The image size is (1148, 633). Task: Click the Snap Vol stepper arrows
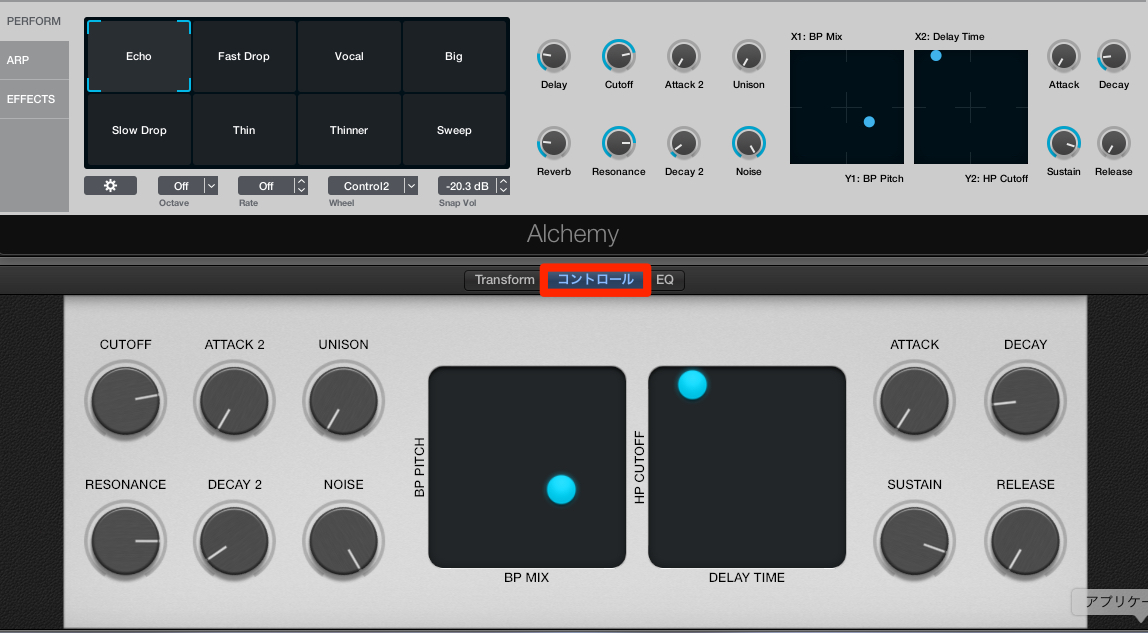pos(503,186)
